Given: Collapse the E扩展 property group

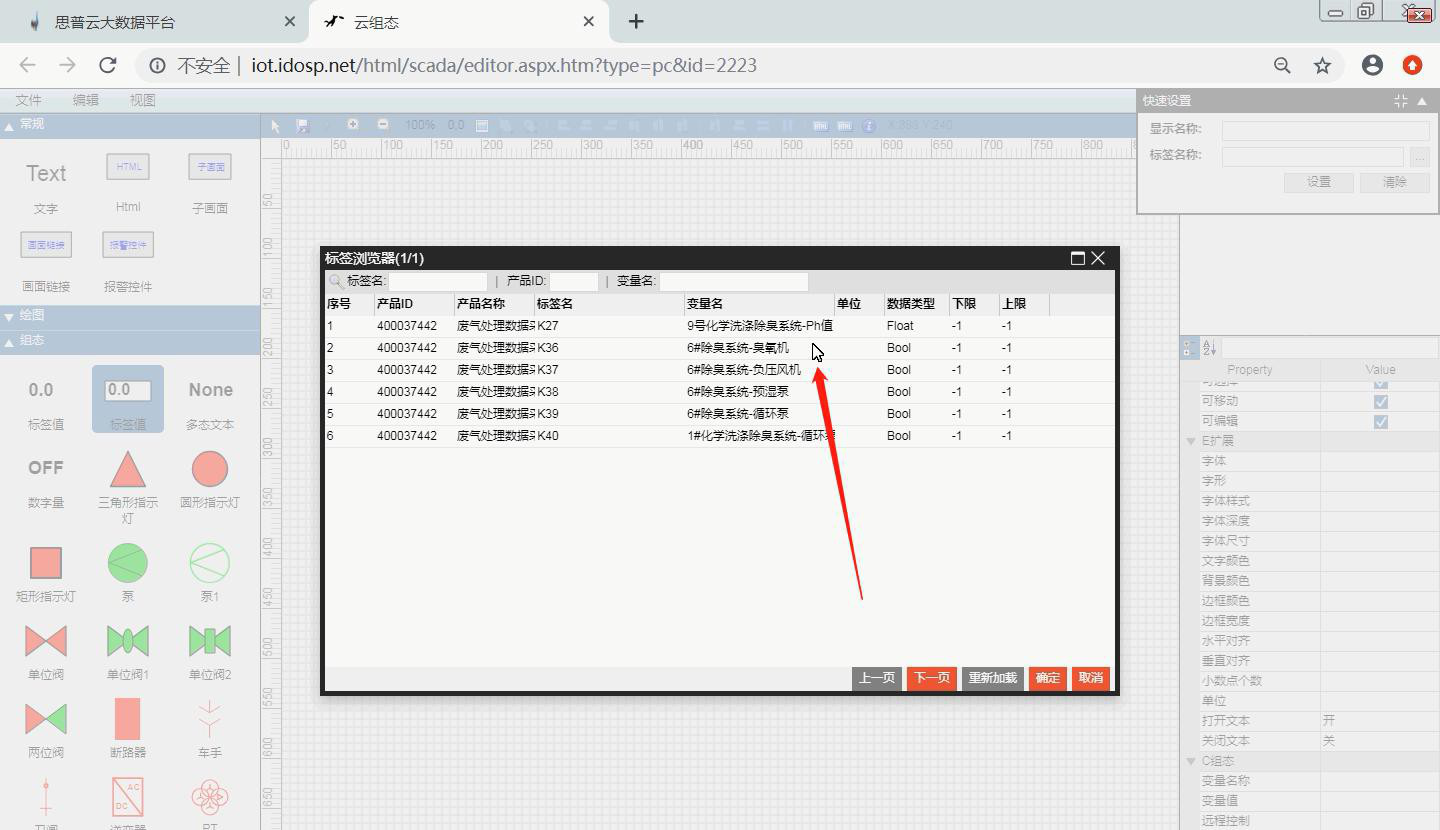Looking at the screenshot, I should point(1191,441).
